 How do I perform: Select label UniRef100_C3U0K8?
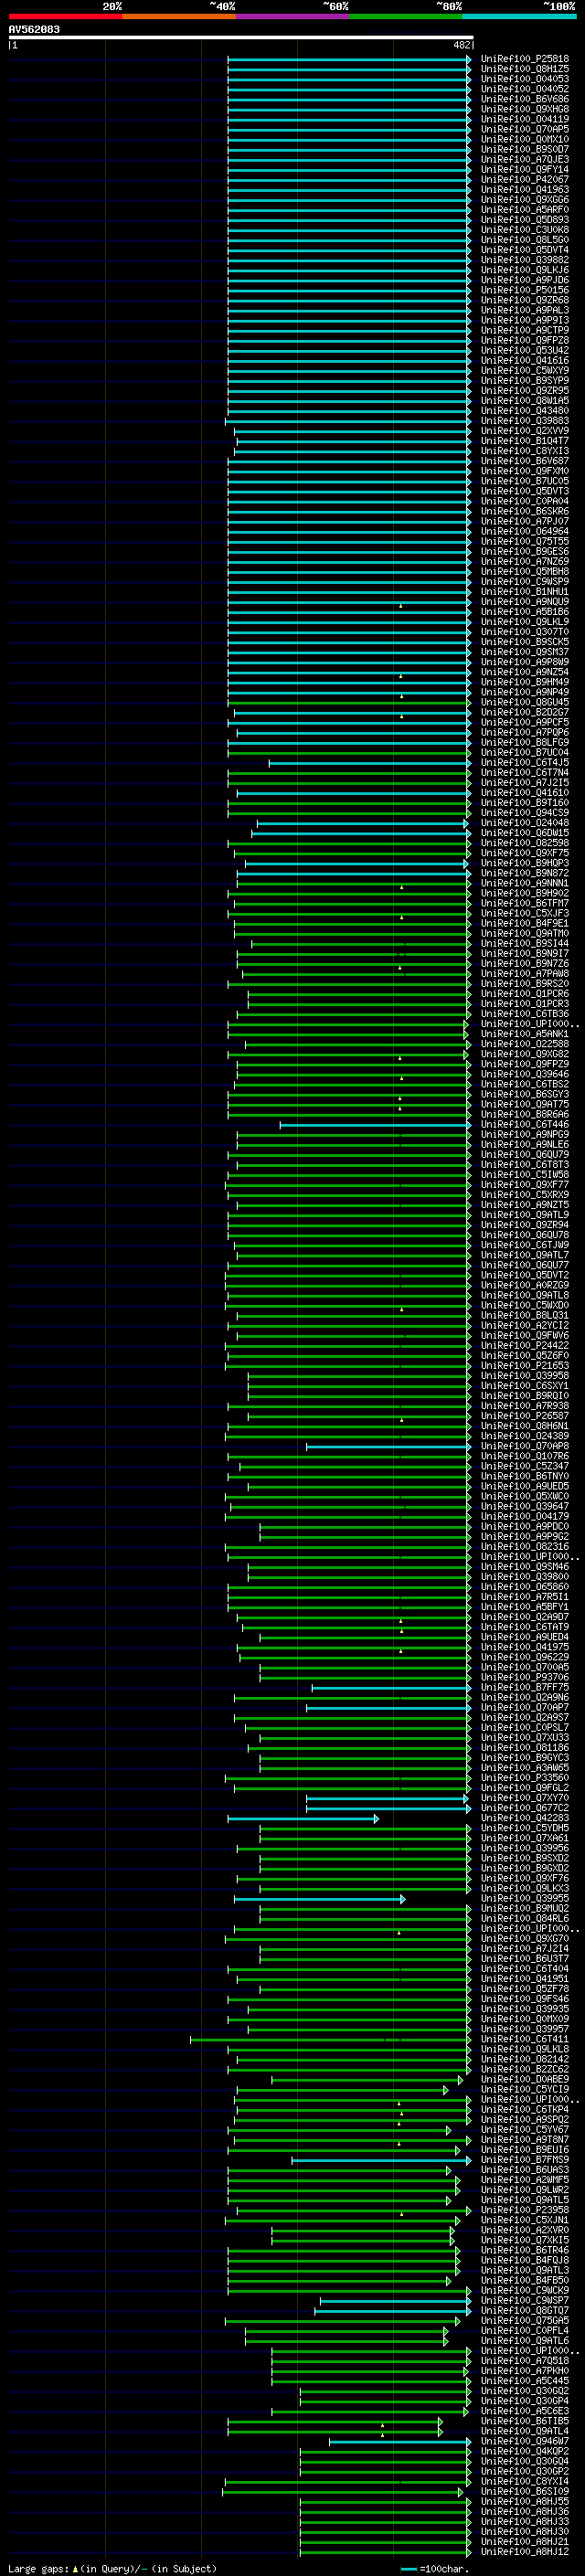(x=524, y=230)
